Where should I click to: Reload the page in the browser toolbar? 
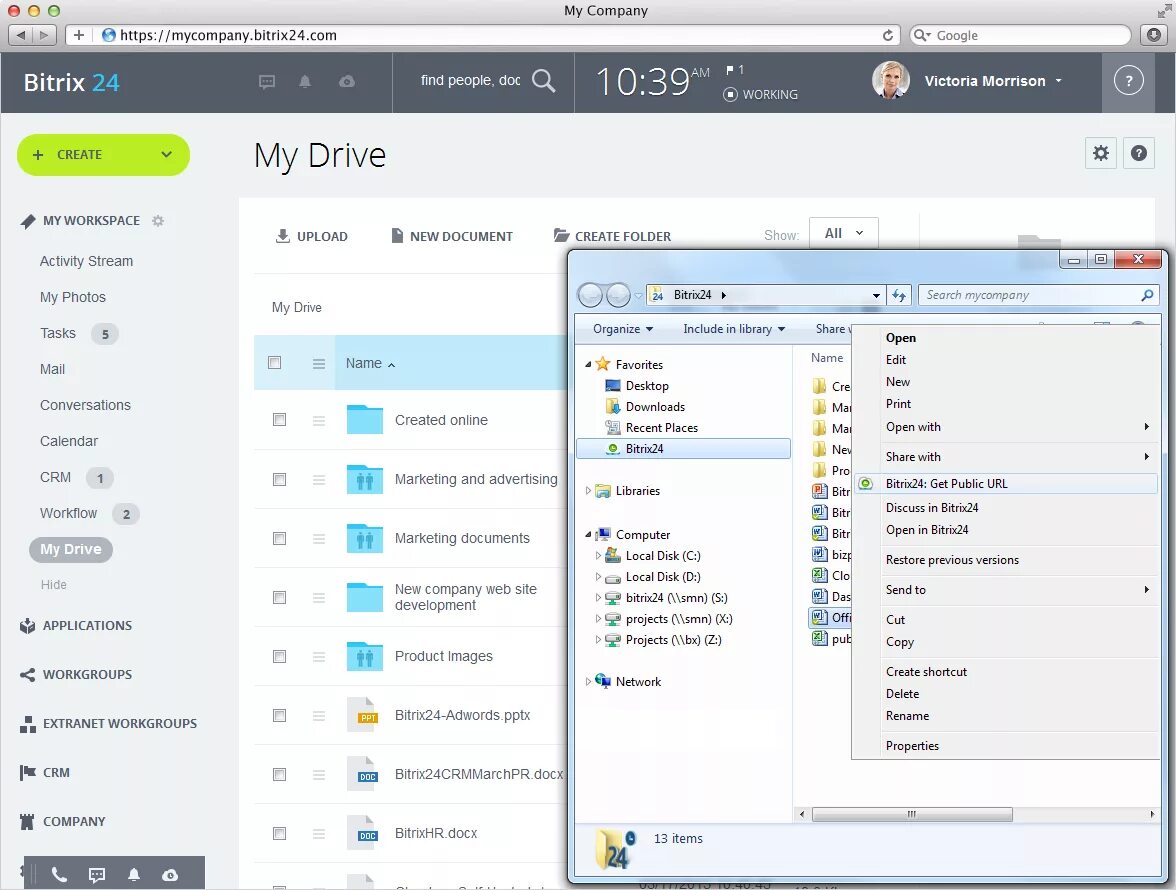point(888,35)
